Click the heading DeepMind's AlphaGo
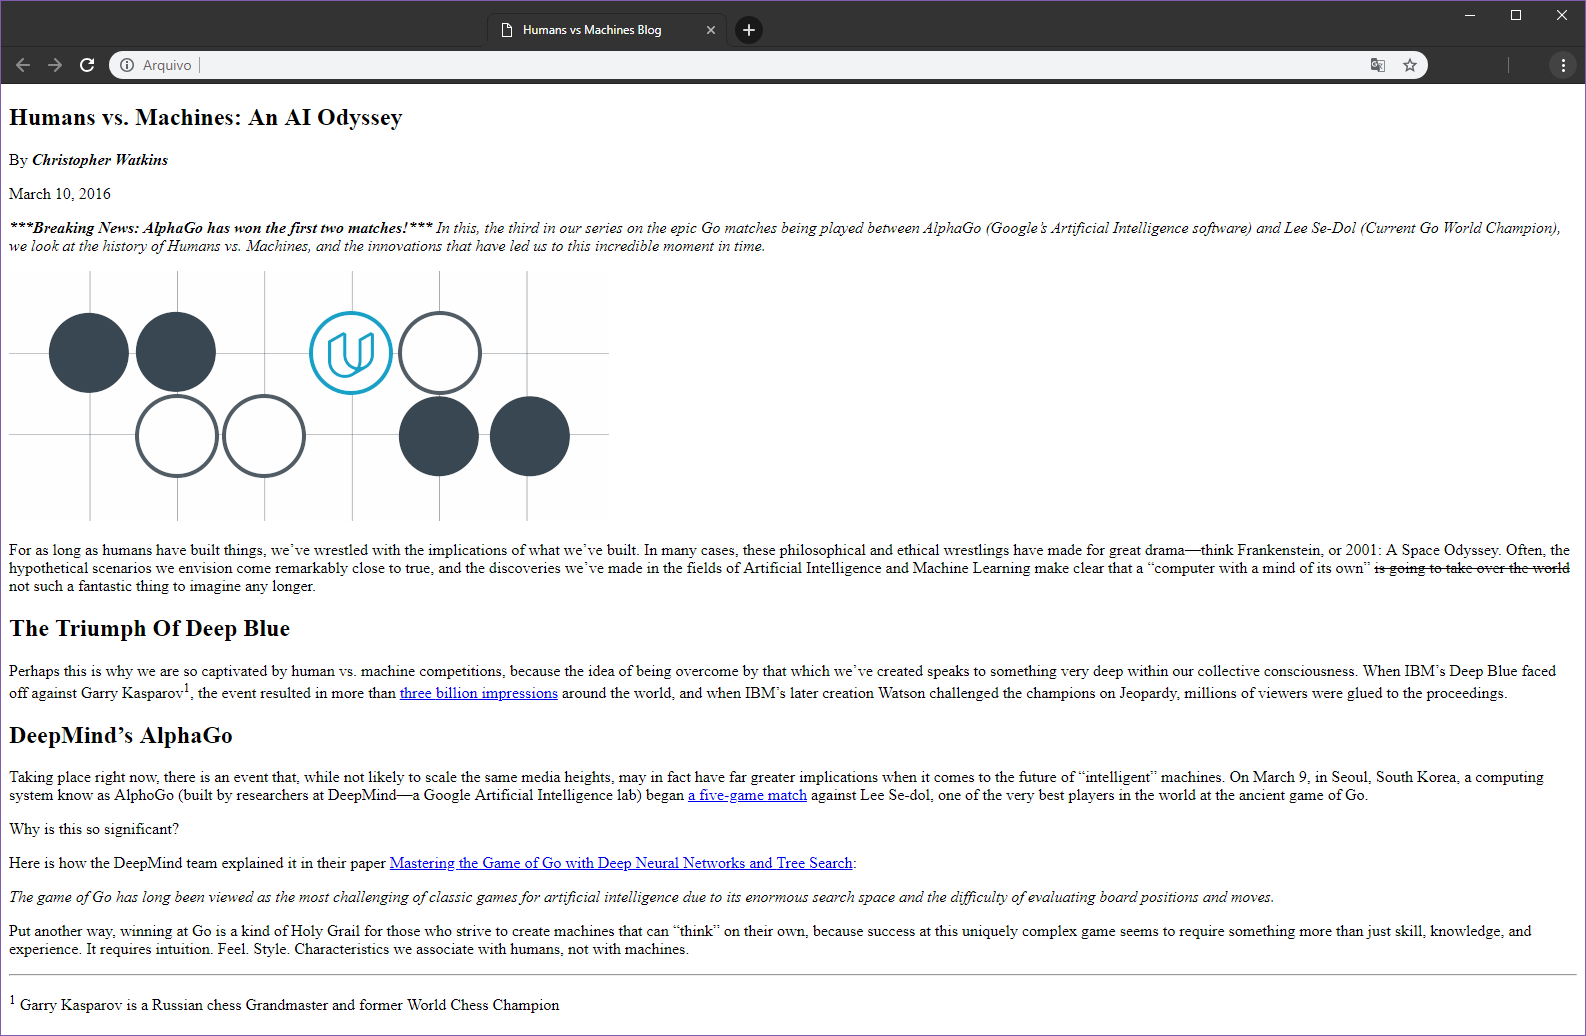Viewport: 1586px width, 1036px height. 121,736
